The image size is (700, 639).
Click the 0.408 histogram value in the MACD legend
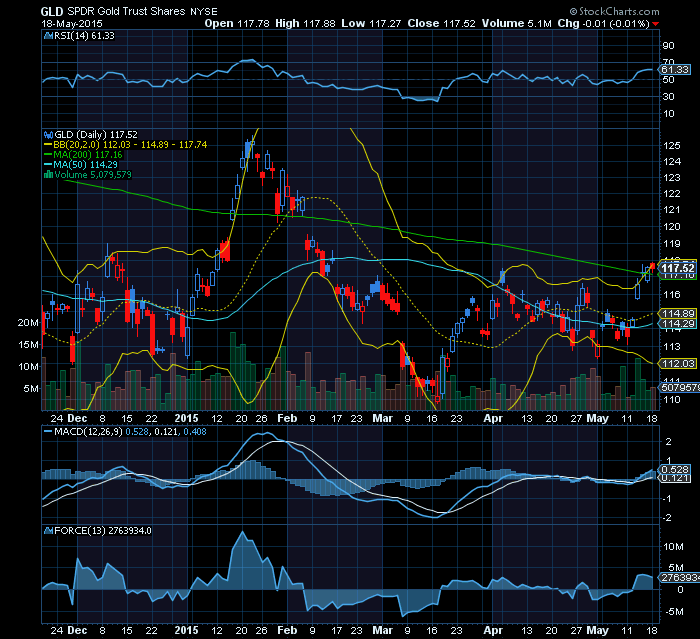[x=195, y=432]
